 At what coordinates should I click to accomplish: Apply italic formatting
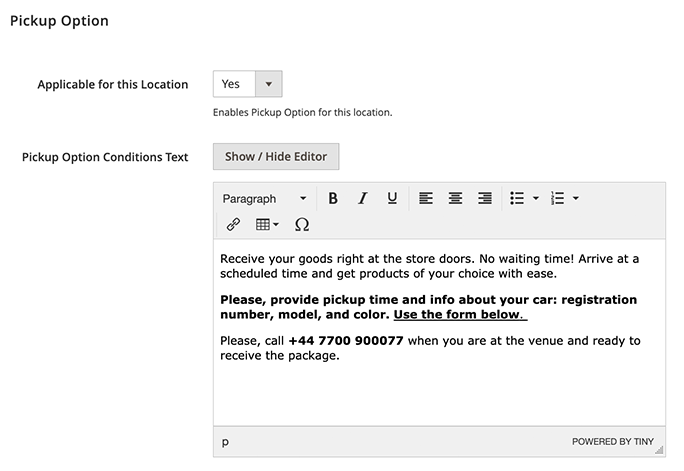(x=362, y=199)
